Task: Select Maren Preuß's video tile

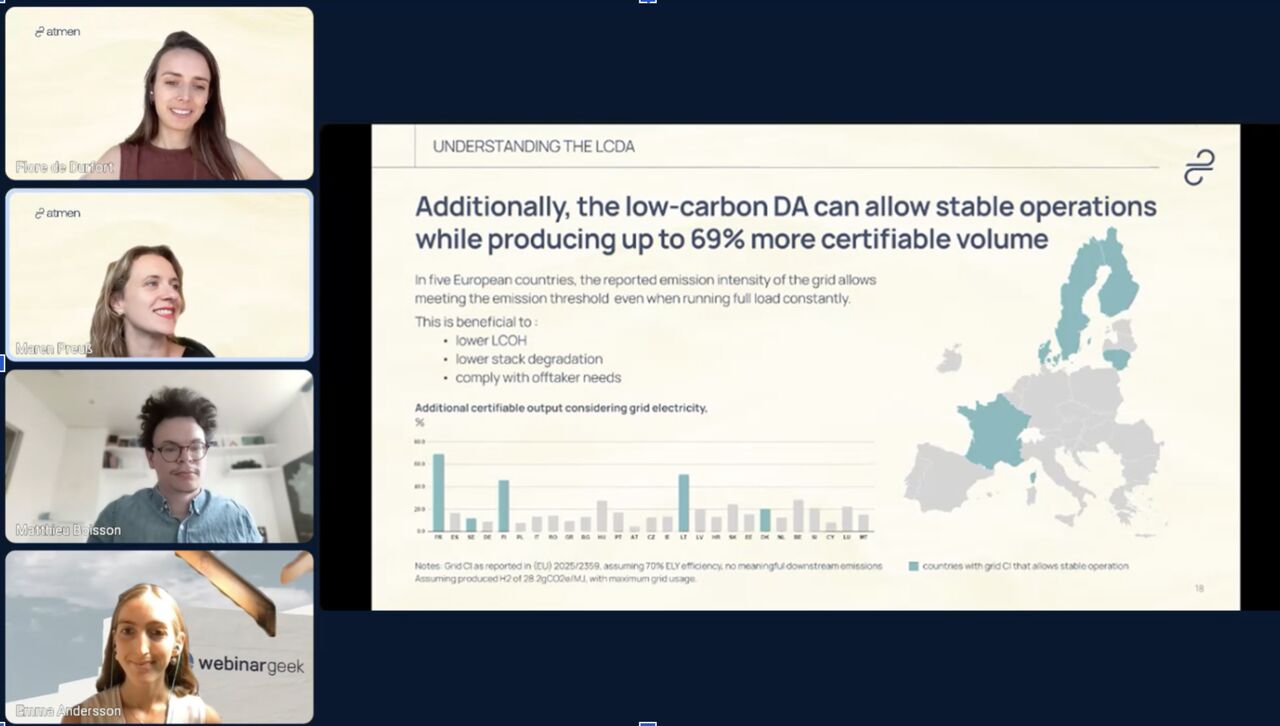Action: (x=159, y=274)
